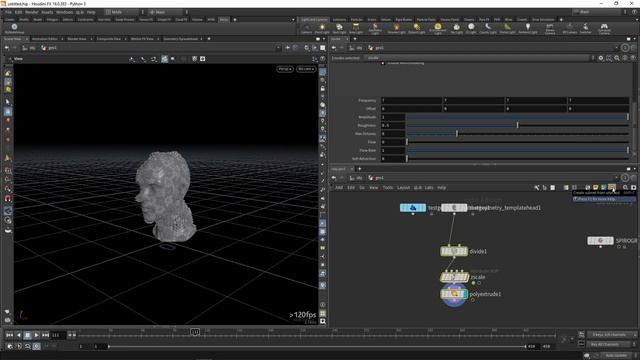Jump to first frame on the playbar

click(9, 335)
